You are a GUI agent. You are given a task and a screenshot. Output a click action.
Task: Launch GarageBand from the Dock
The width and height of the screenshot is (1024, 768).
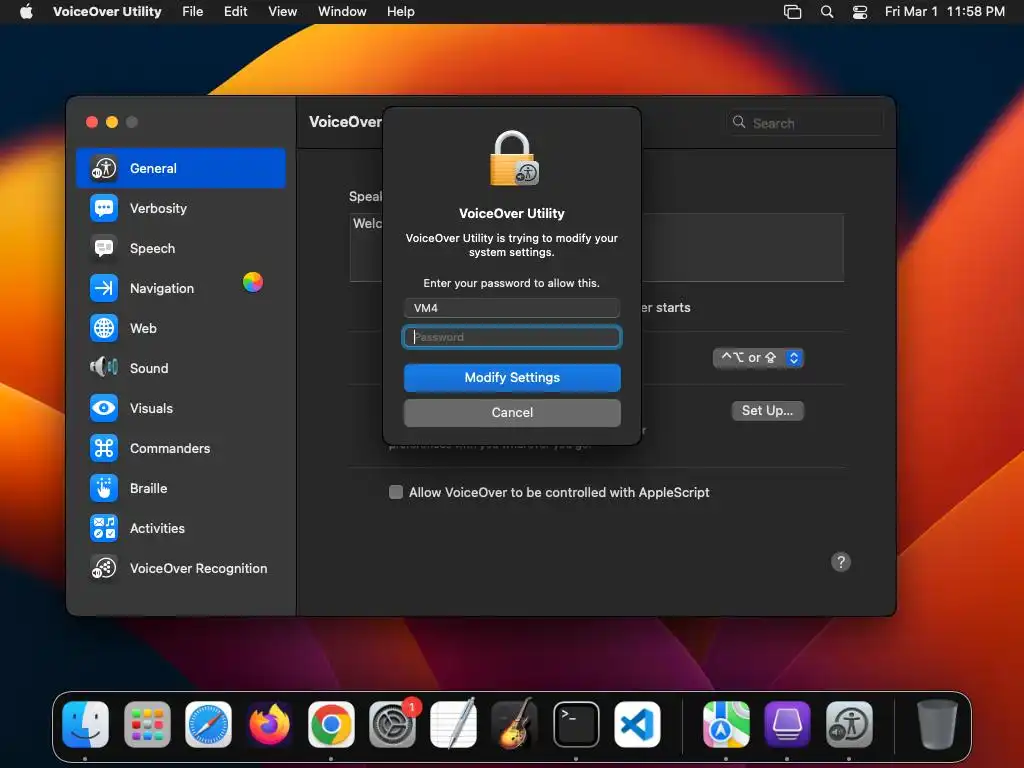coord(515,724)
